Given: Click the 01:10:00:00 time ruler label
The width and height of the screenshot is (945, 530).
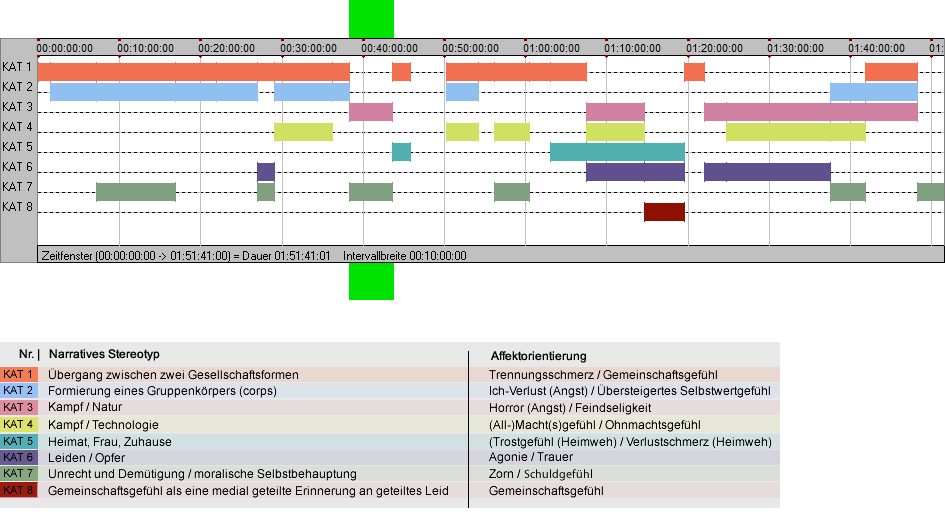Looking at the screenshot, I should [633, 48].
